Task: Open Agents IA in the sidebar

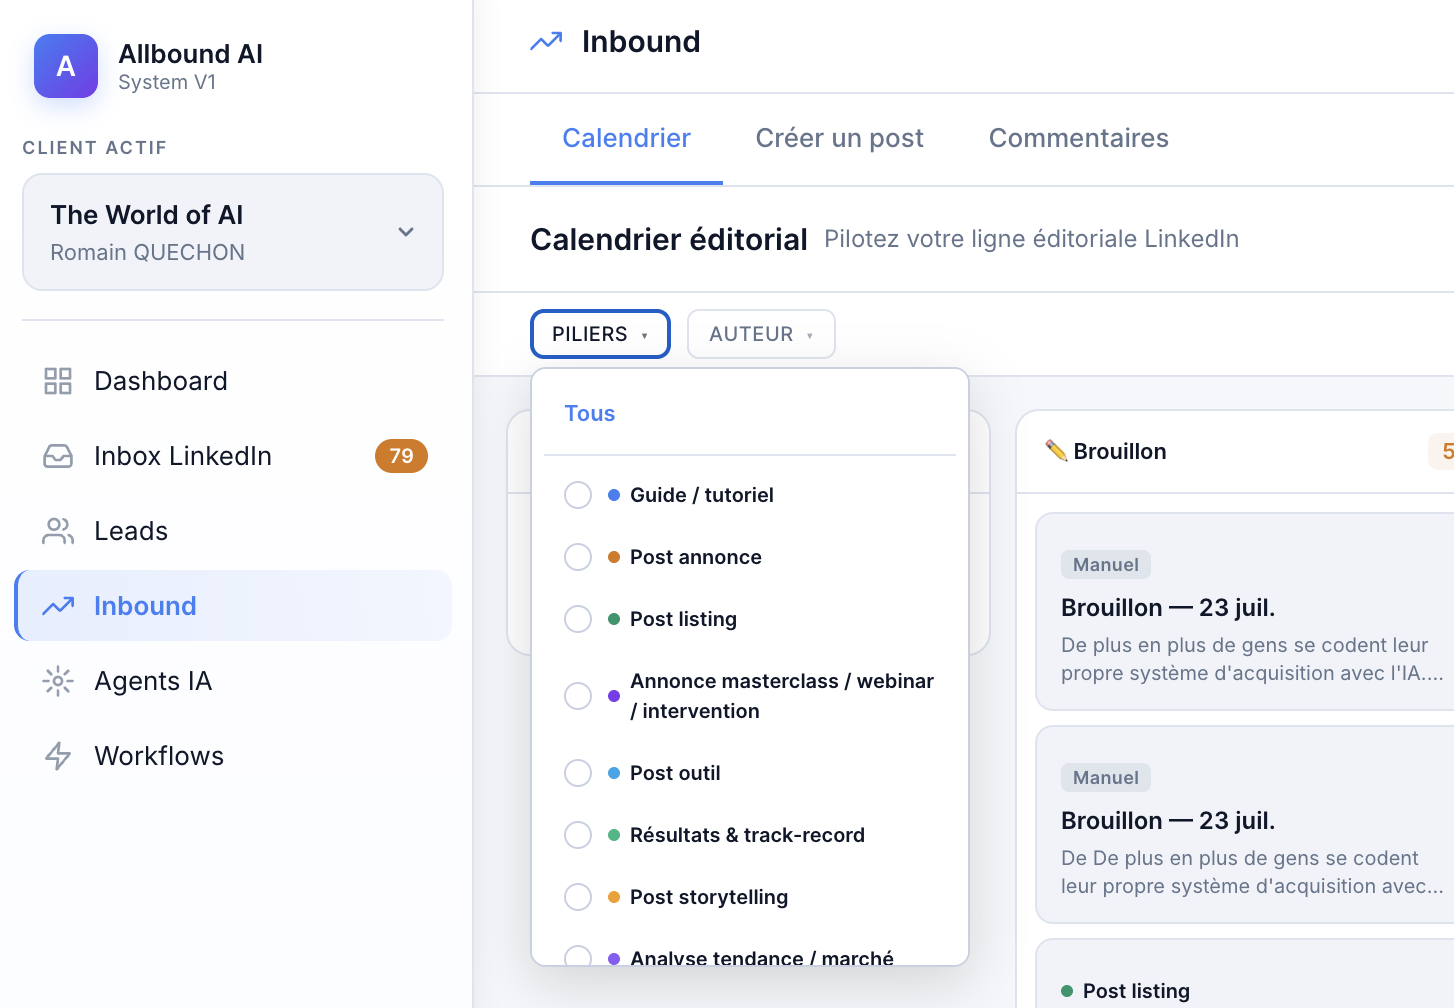Action: click(x=233, y=681)
